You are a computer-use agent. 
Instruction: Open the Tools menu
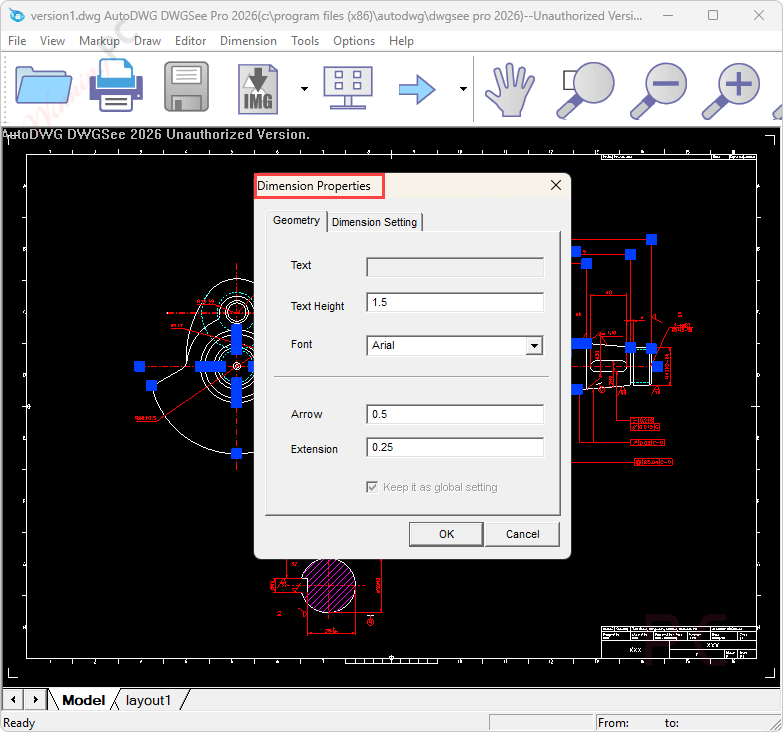coord(305,41)
